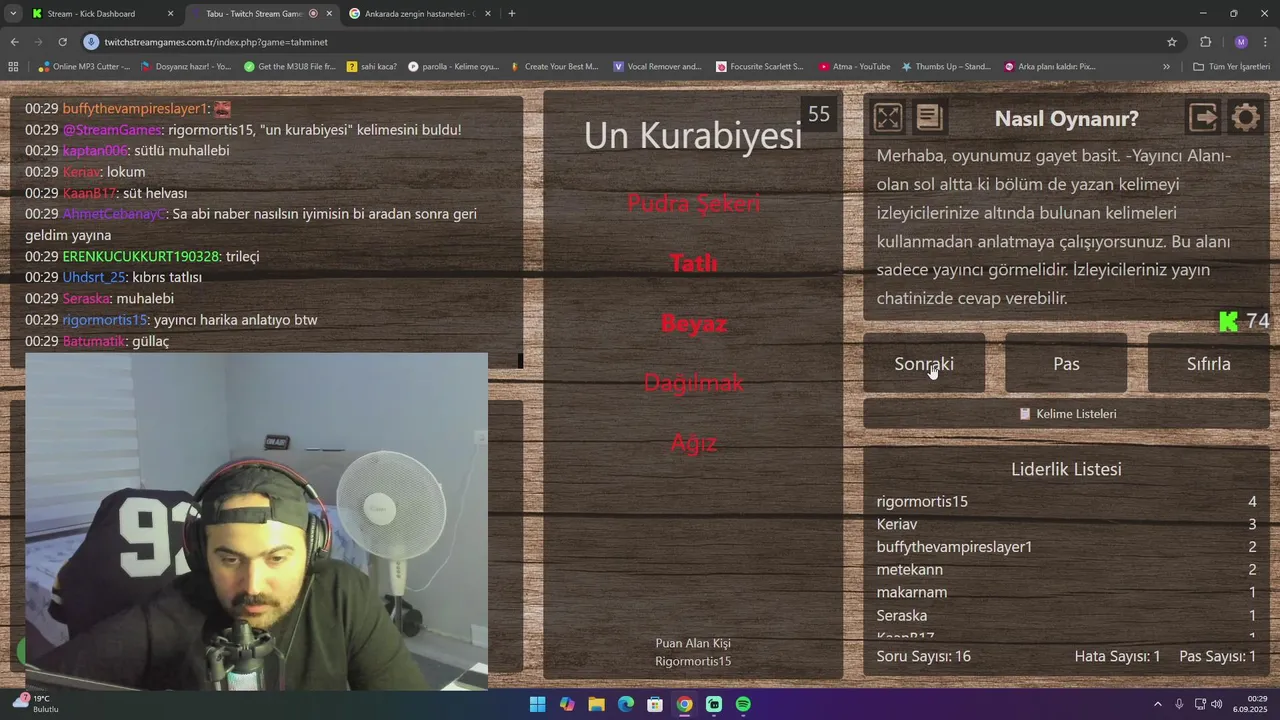Open File Explorer from the taskbar
This screenshot has height=720, width=1280.
click(596, 704)
